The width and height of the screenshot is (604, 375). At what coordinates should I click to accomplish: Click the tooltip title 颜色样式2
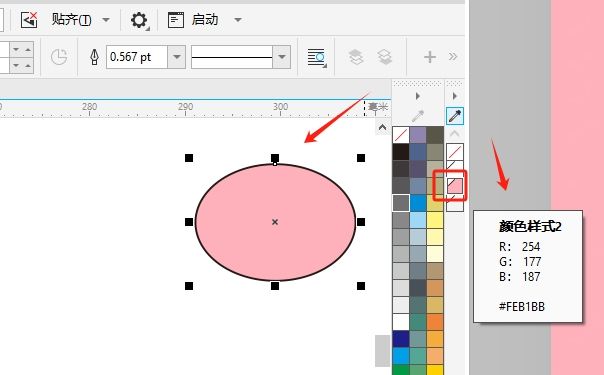click(530, 226)
